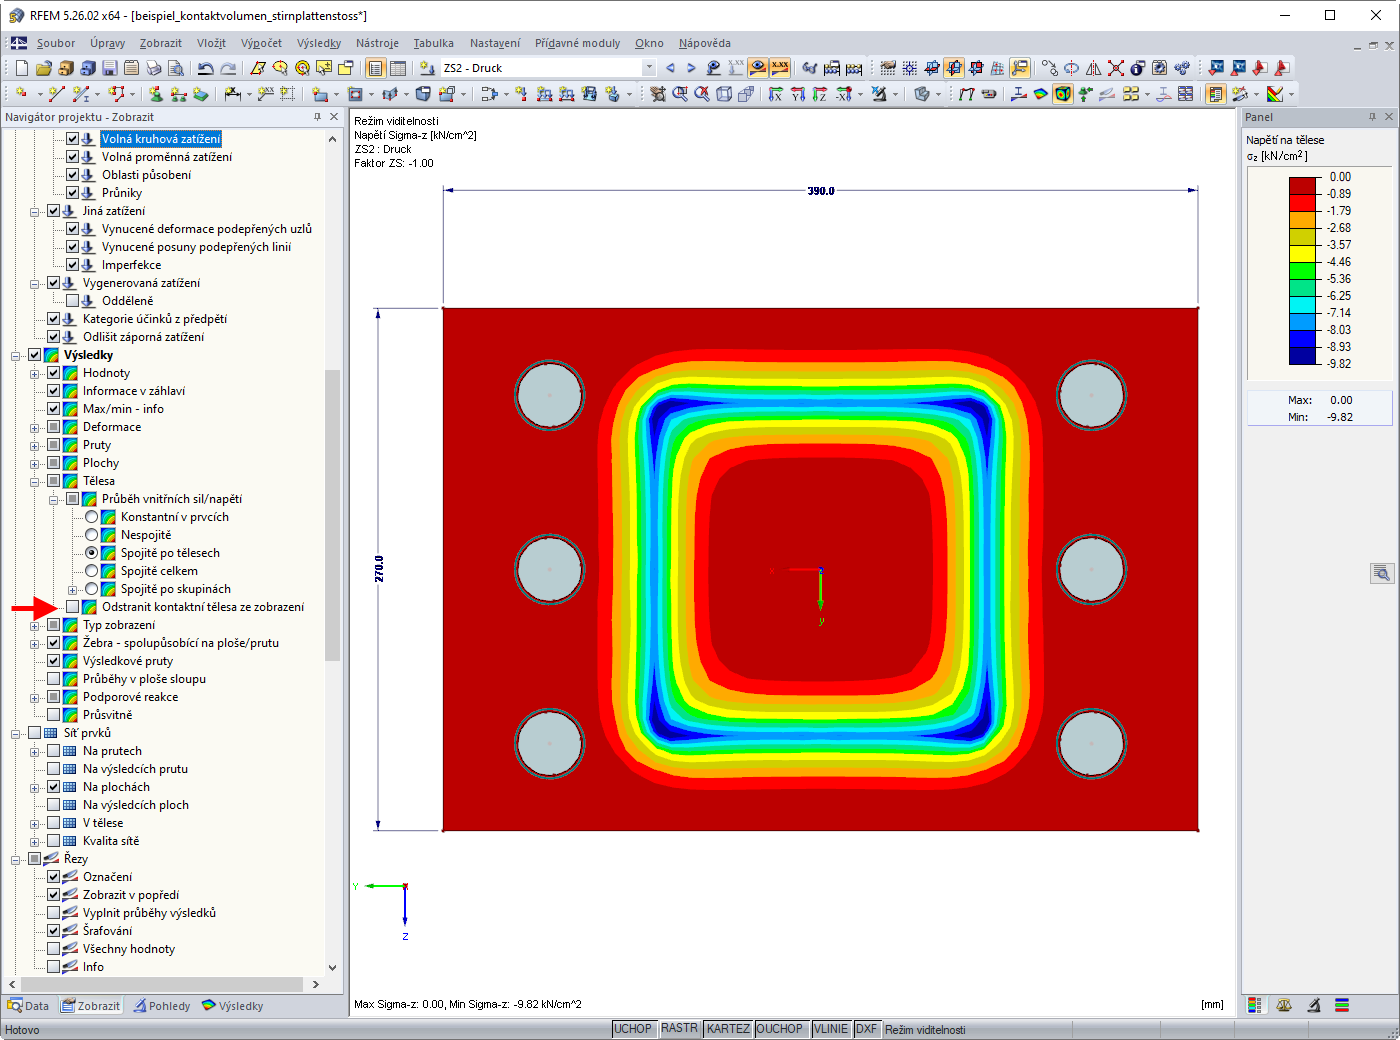This screenshot has width=1400, height=1040.
Task: Collapse the Řezy tree node
Action: click(x=16, y=859)
